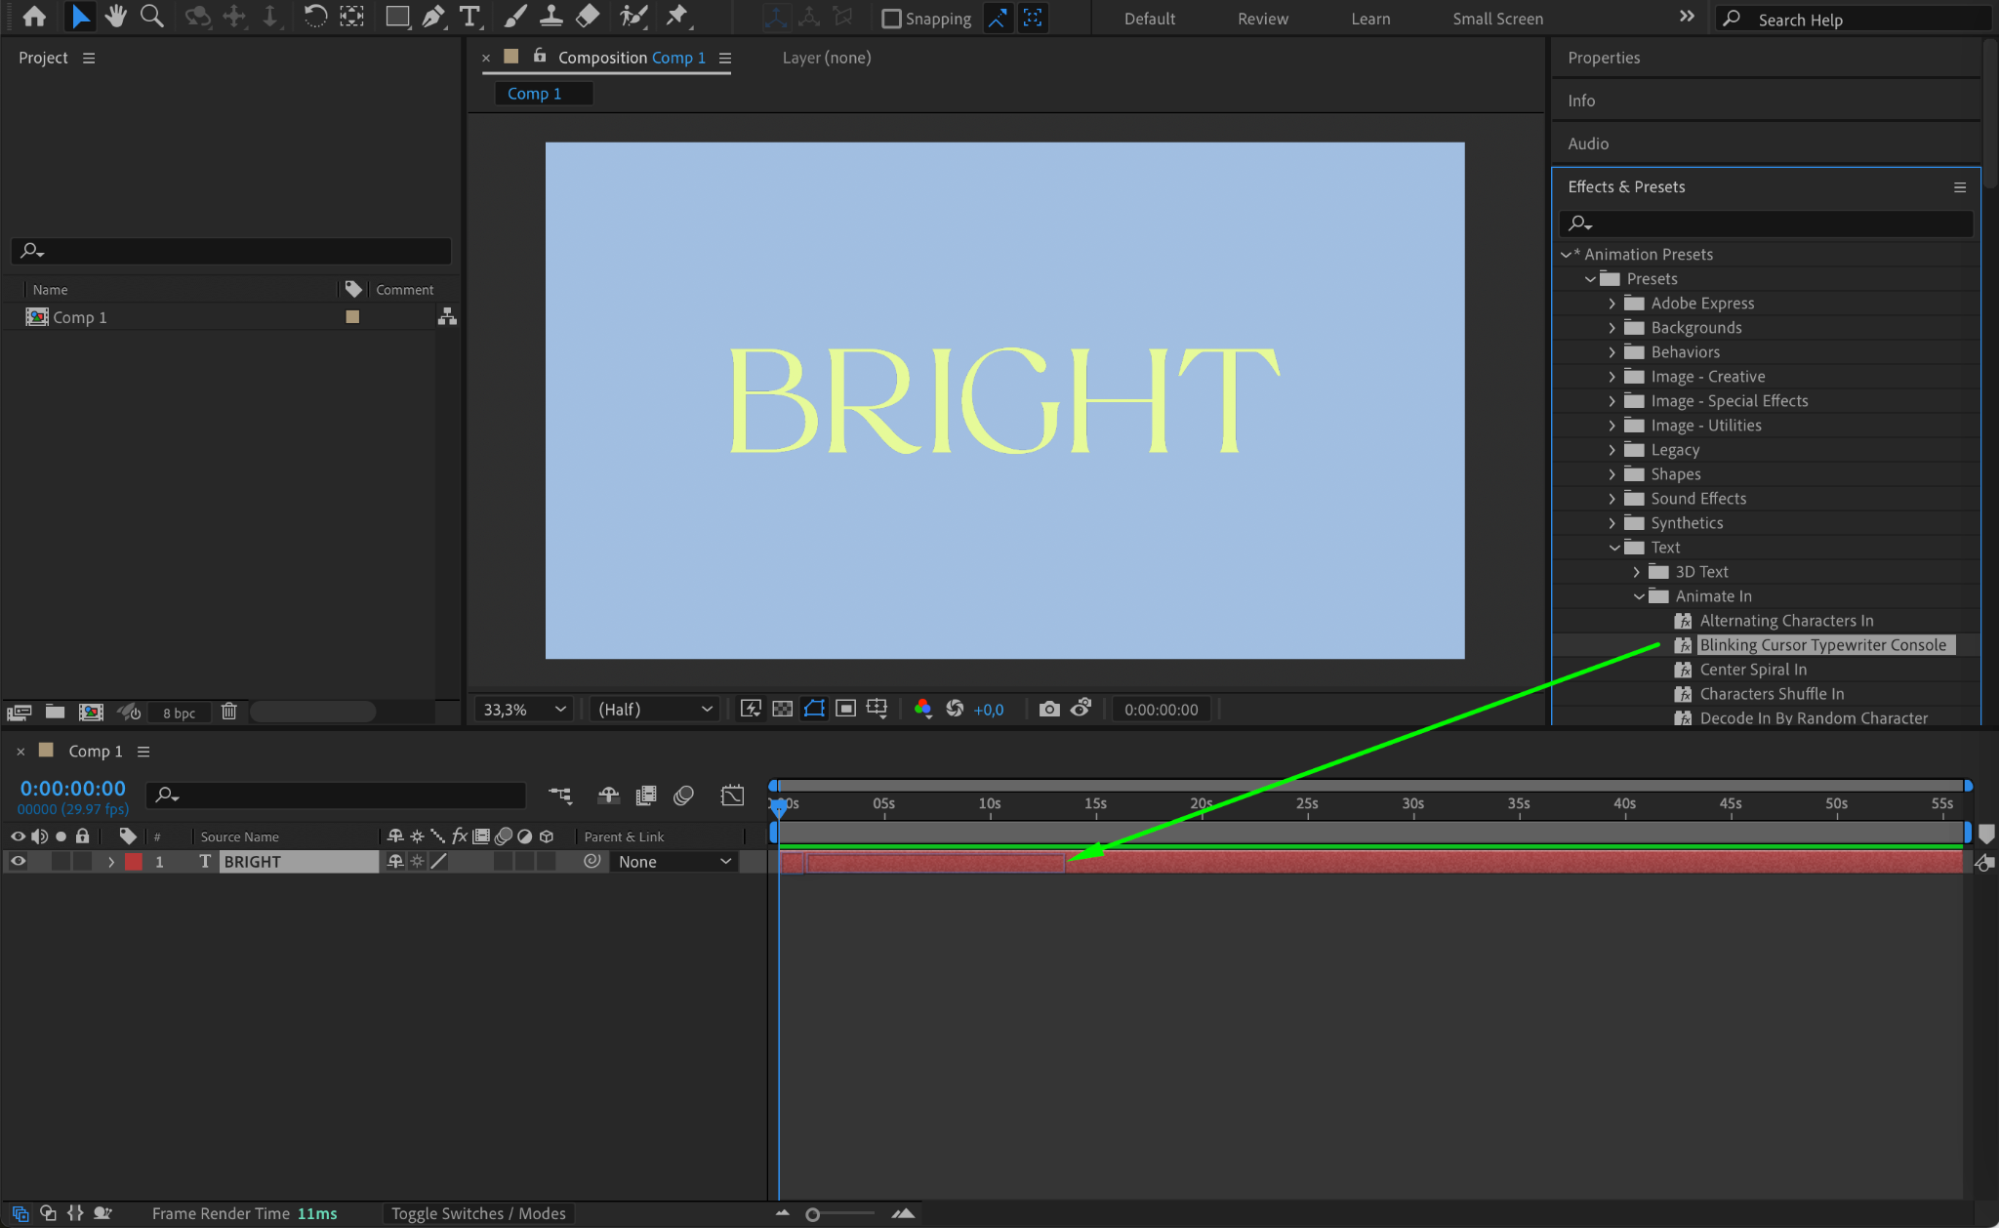Expand the Backgrounds presets folder

click(1611, 328)
